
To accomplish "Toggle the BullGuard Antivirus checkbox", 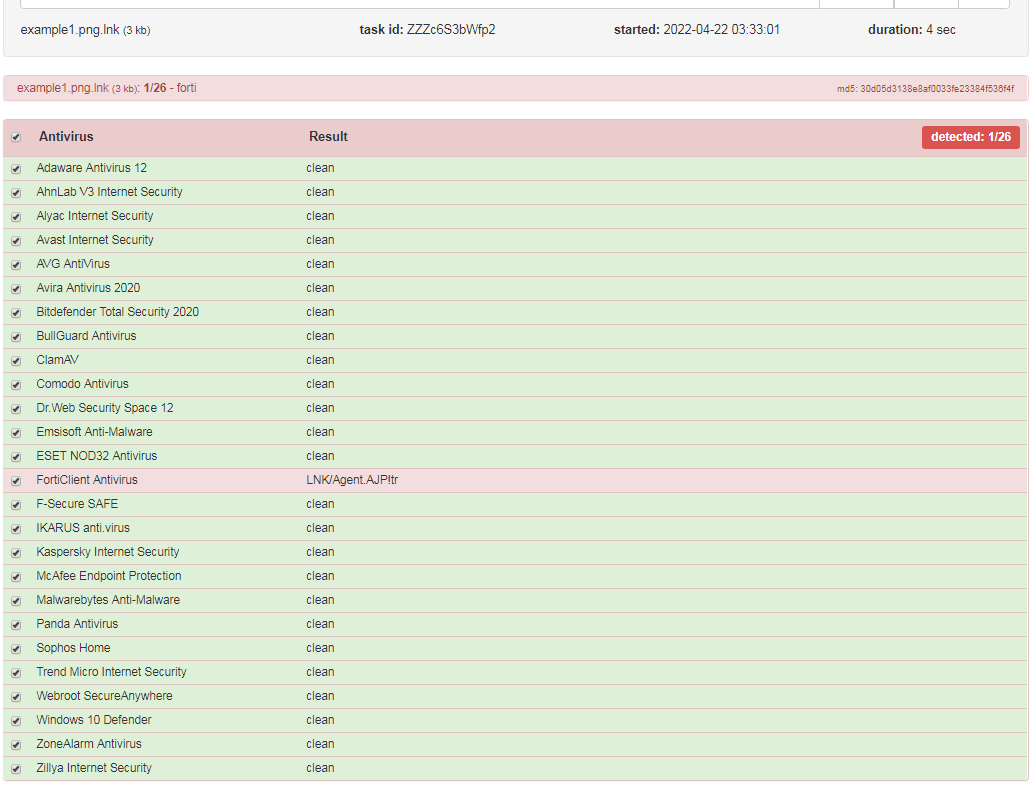I will click(16, 337).
